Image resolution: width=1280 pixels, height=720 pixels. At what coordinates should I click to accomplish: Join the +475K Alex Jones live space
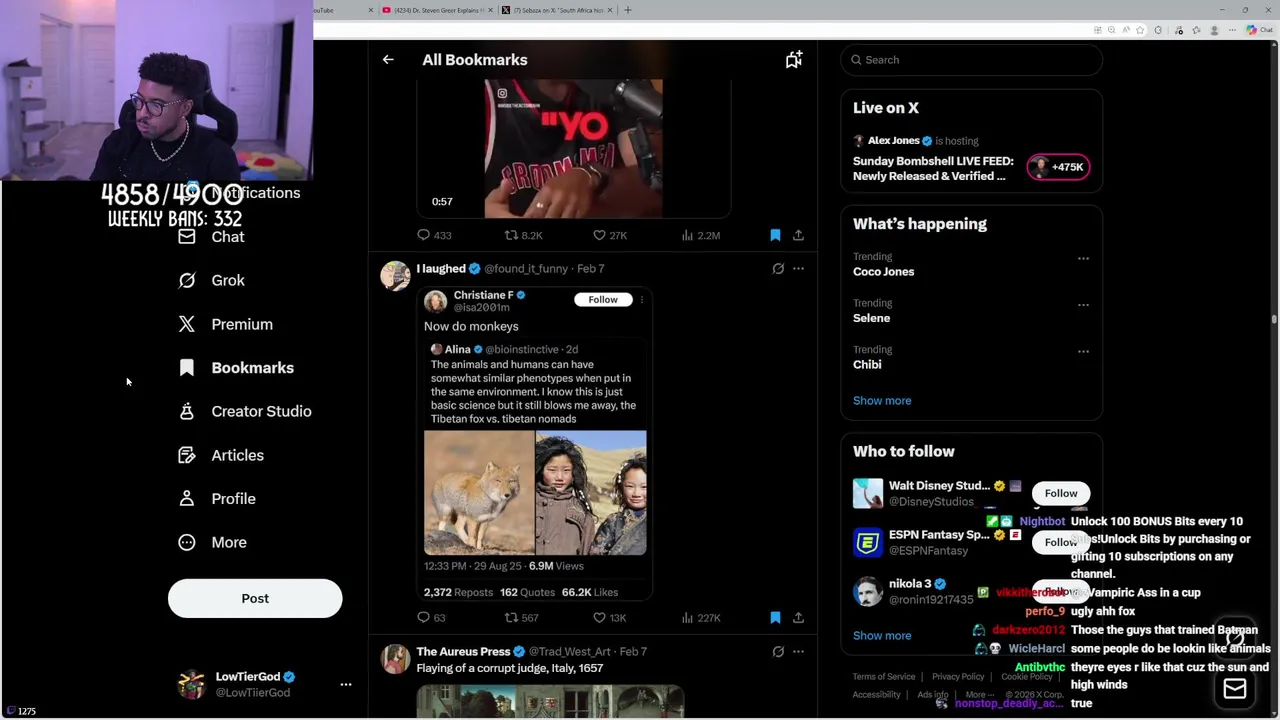tap(1058, 167)
